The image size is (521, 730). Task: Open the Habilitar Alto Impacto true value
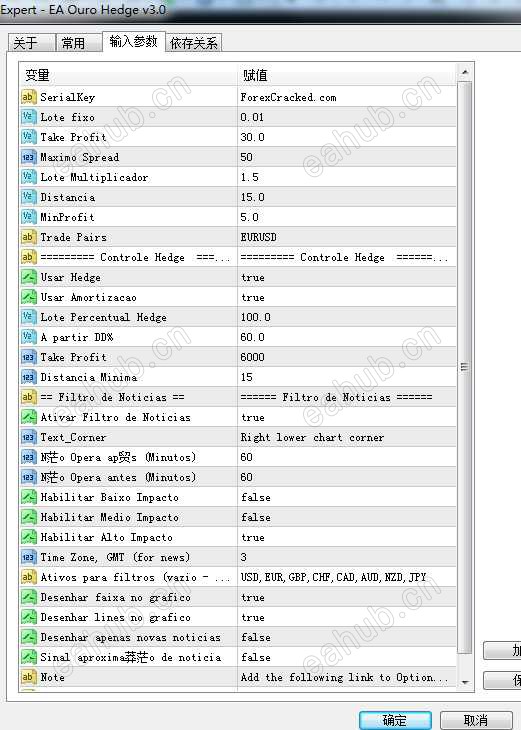(x=347, y=537)
